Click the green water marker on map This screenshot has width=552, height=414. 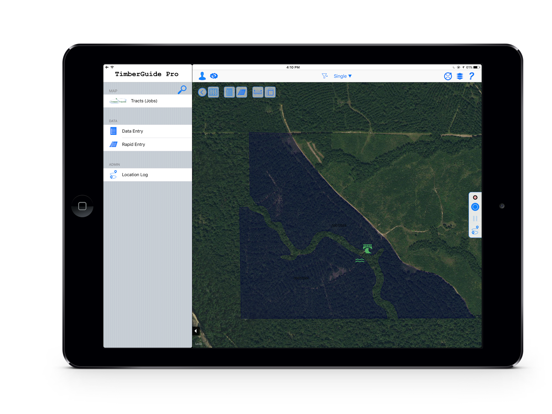pos(359,260)
